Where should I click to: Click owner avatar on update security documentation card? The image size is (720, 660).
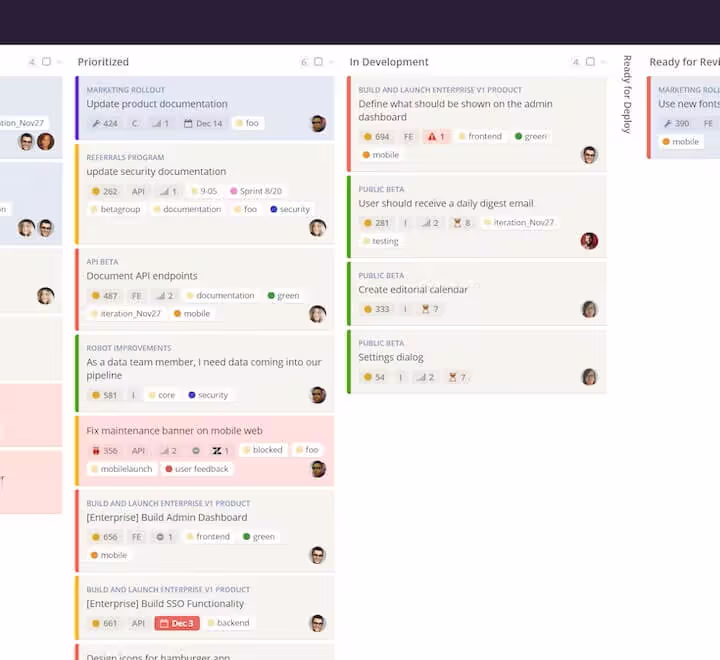coord(318,228)
